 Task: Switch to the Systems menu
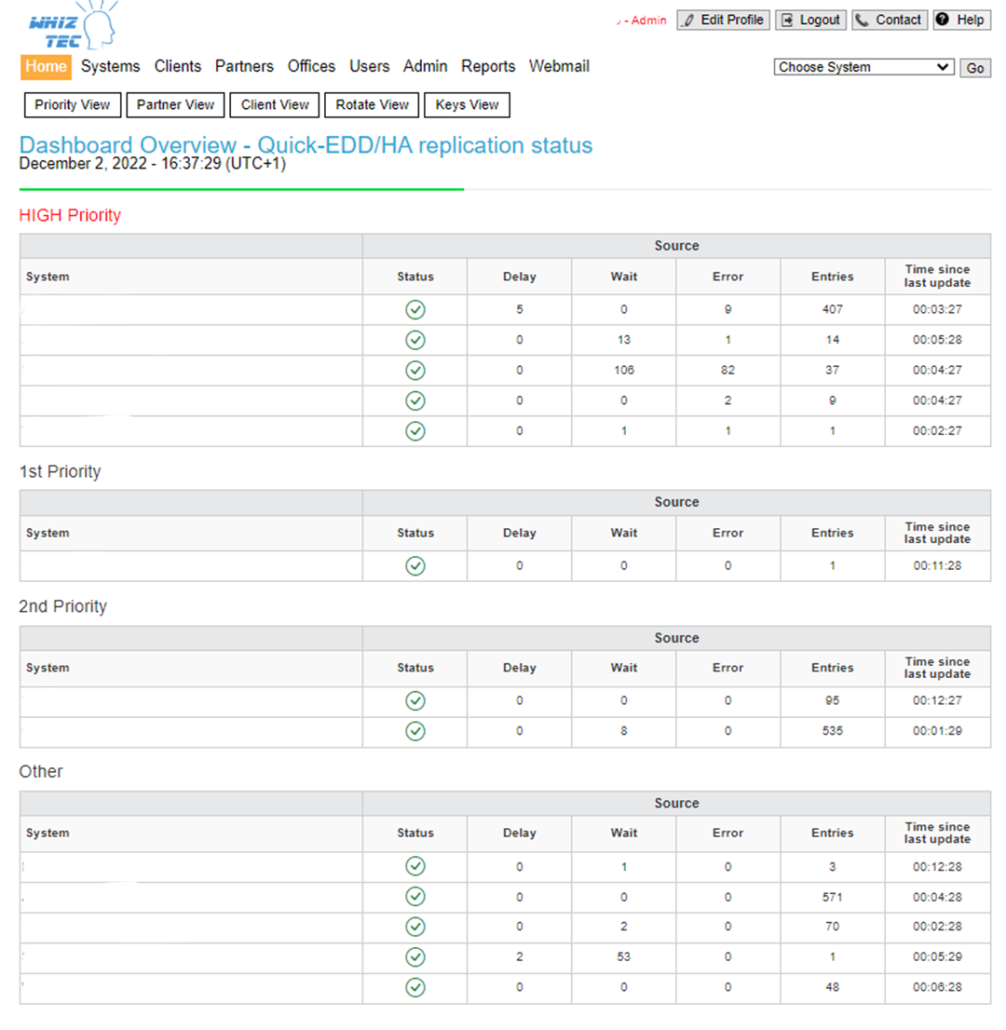point(110,66)
